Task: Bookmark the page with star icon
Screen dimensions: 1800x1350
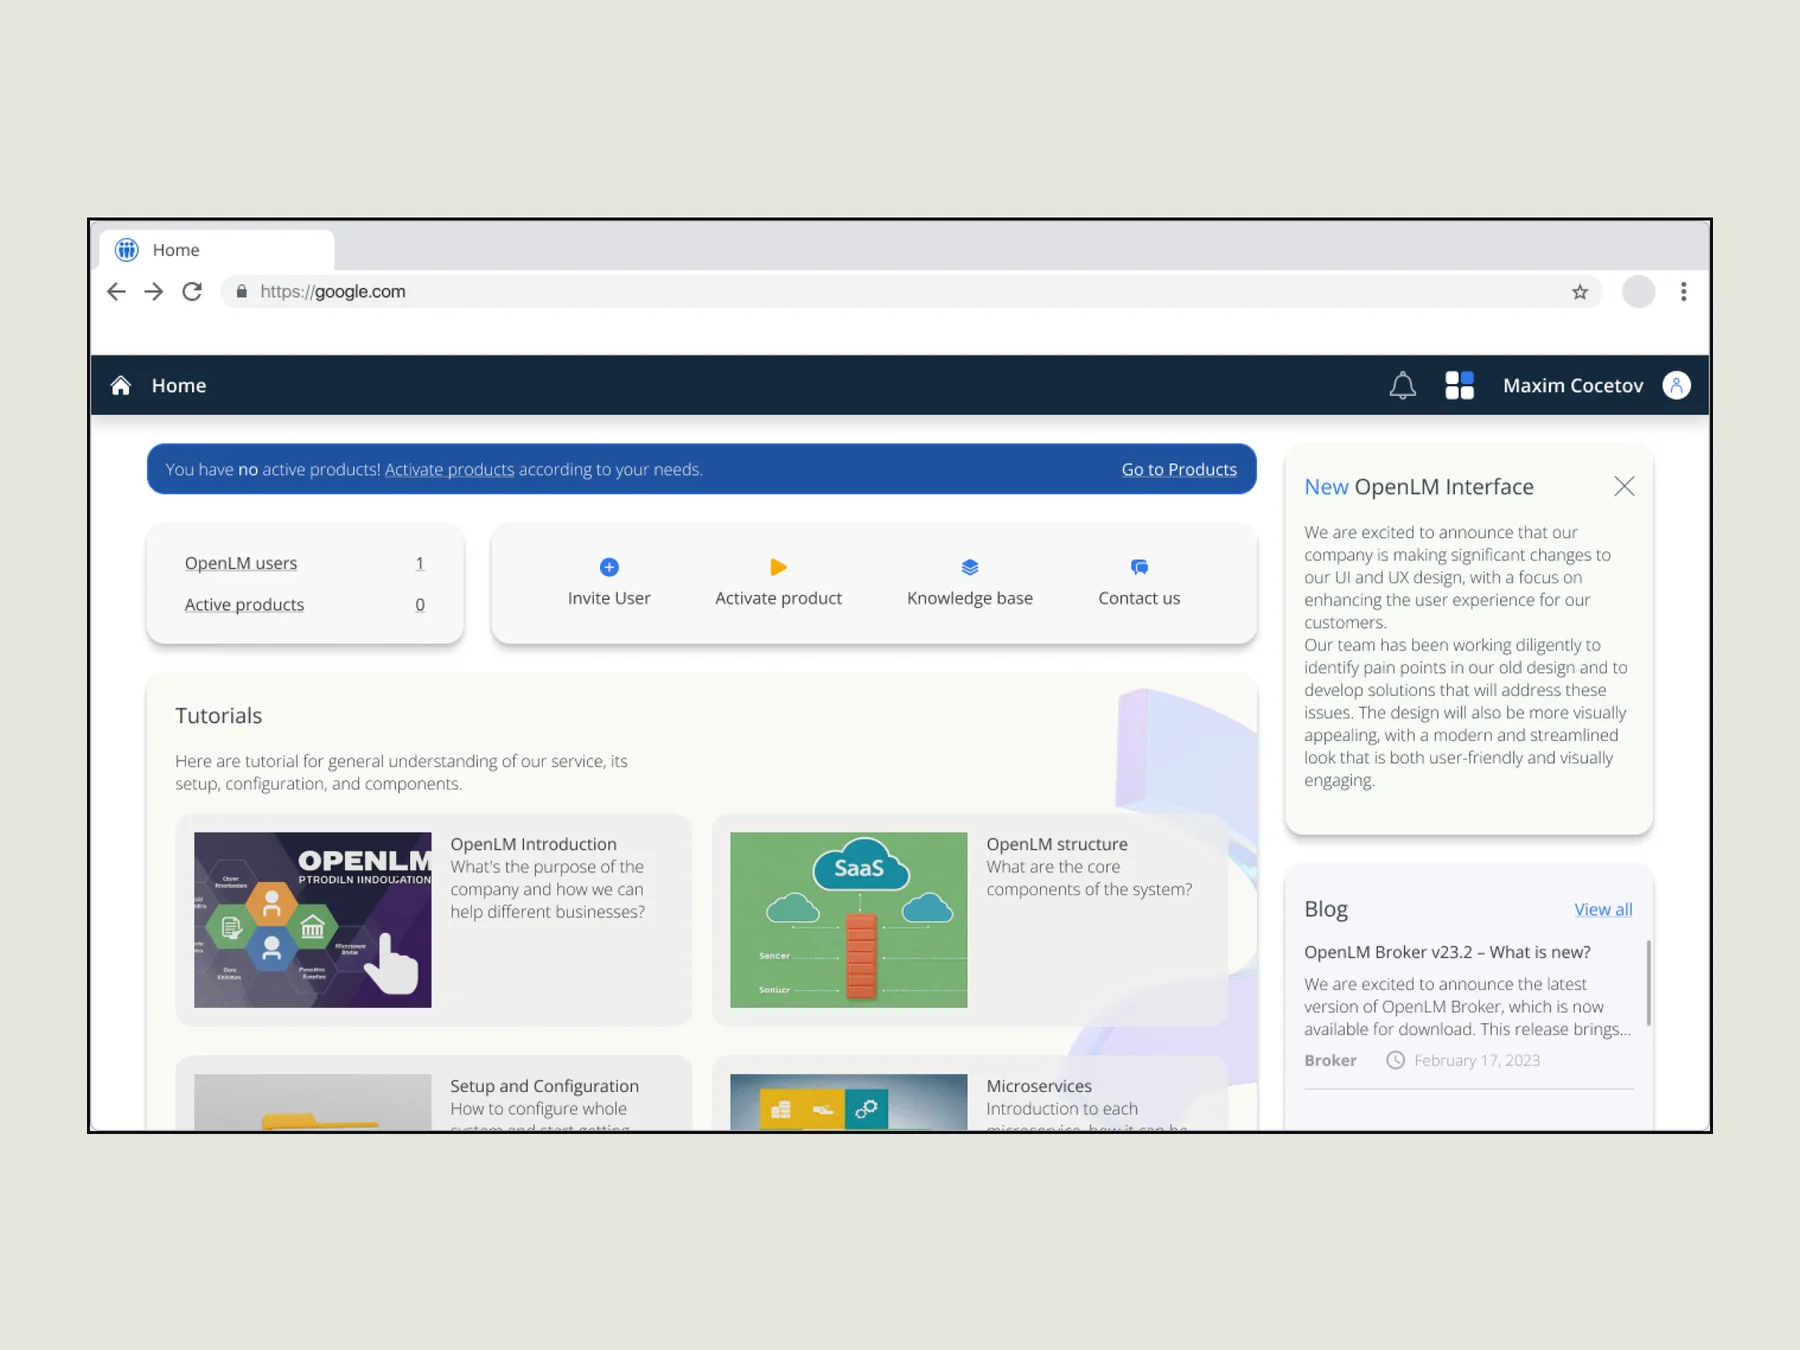Action: point(1580,292)
